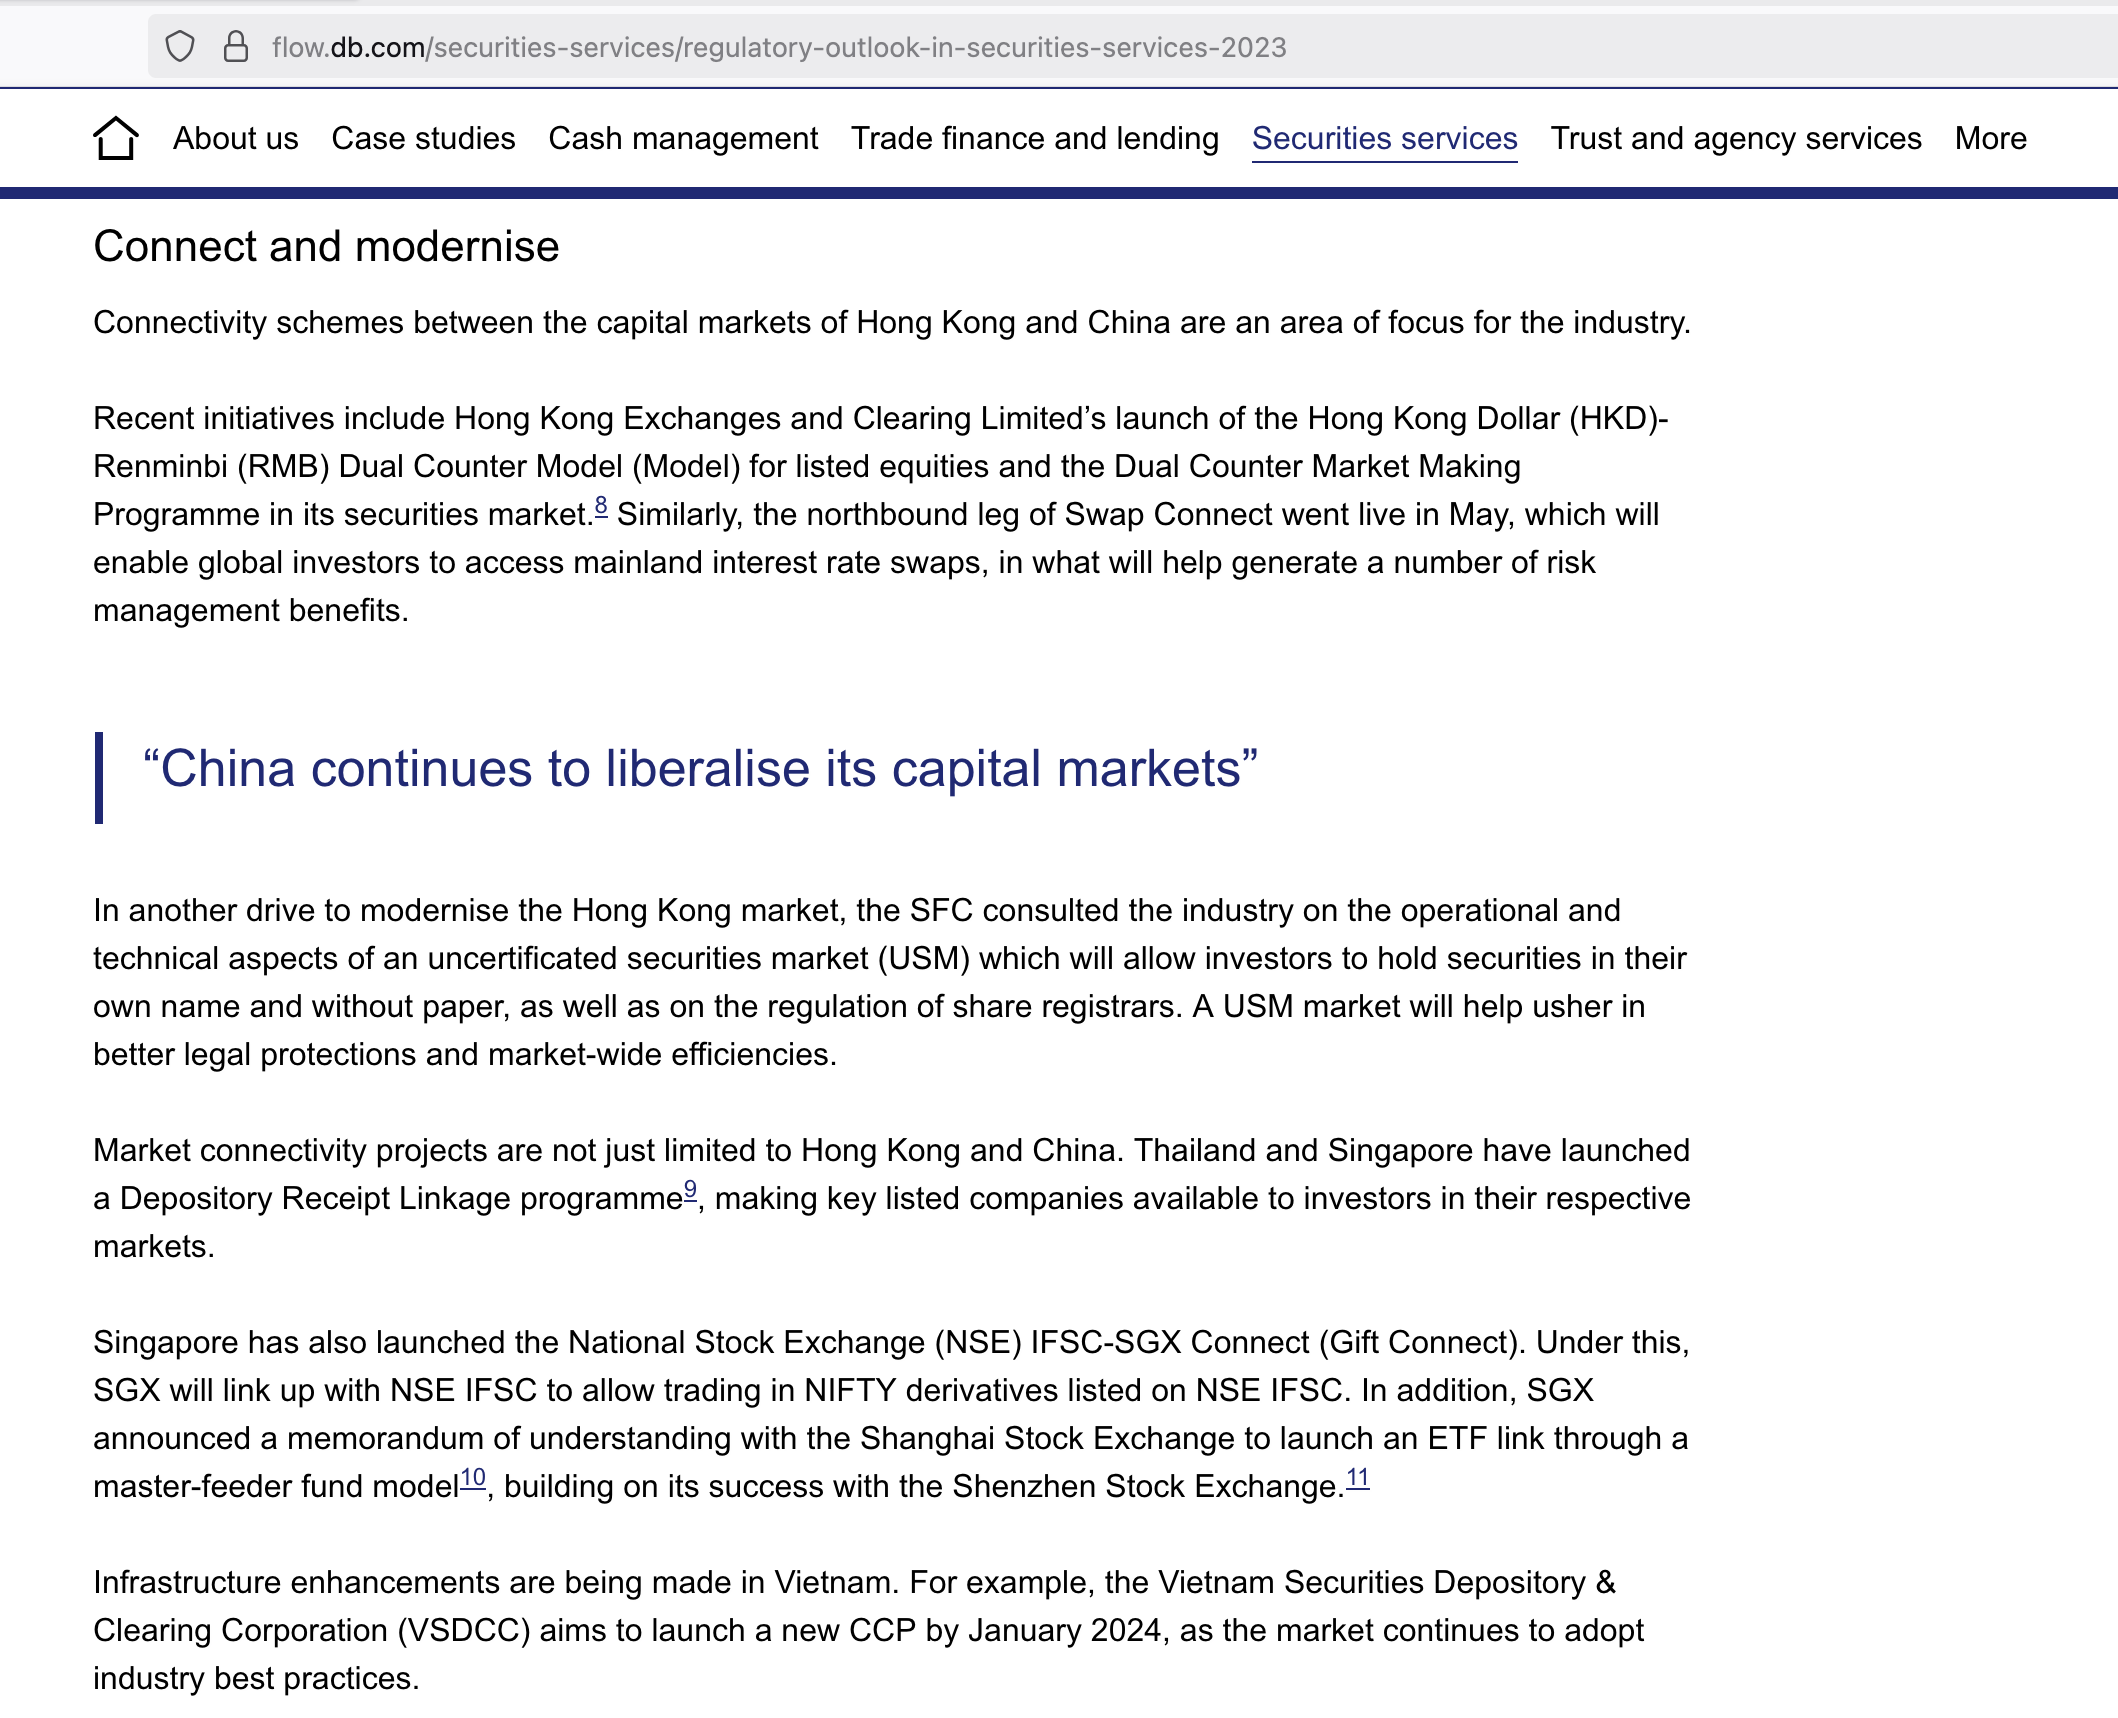This screenshot has height=1718, width=2118.
Task: Open Trade finance and lending
Action: tap(1034, 138)
